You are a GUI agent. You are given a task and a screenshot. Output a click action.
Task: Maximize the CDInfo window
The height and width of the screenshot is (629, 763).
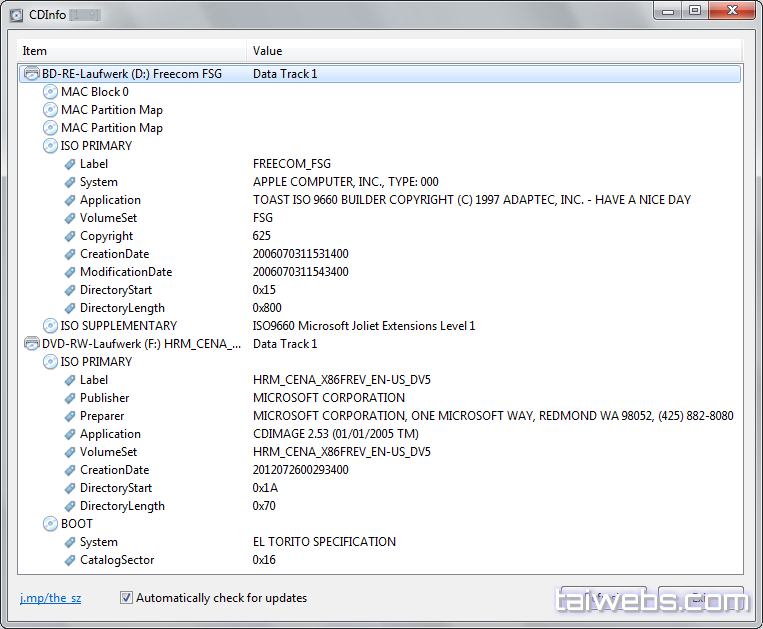click(694, 11)
